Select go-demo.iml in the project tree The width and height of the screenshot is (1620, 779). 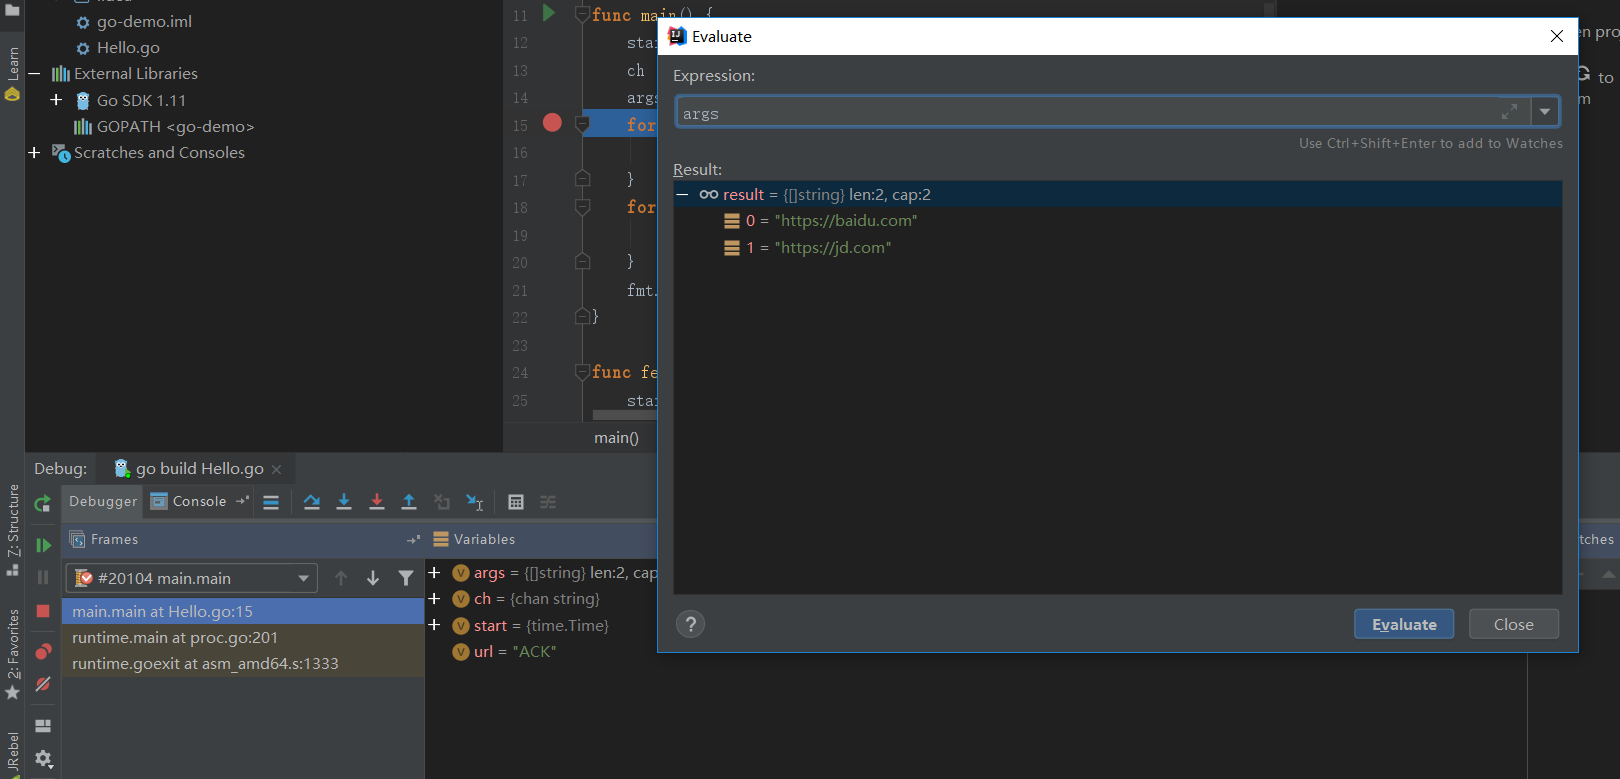[144, 22]
